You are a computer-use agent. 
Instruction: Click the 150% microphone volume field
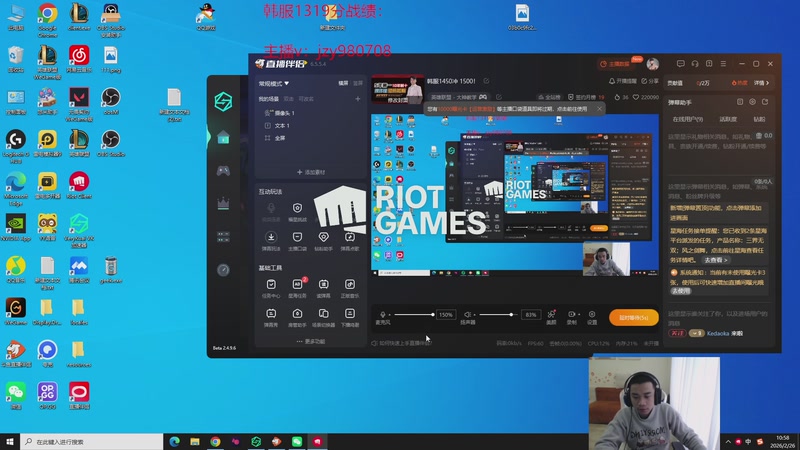coord(446,315)
